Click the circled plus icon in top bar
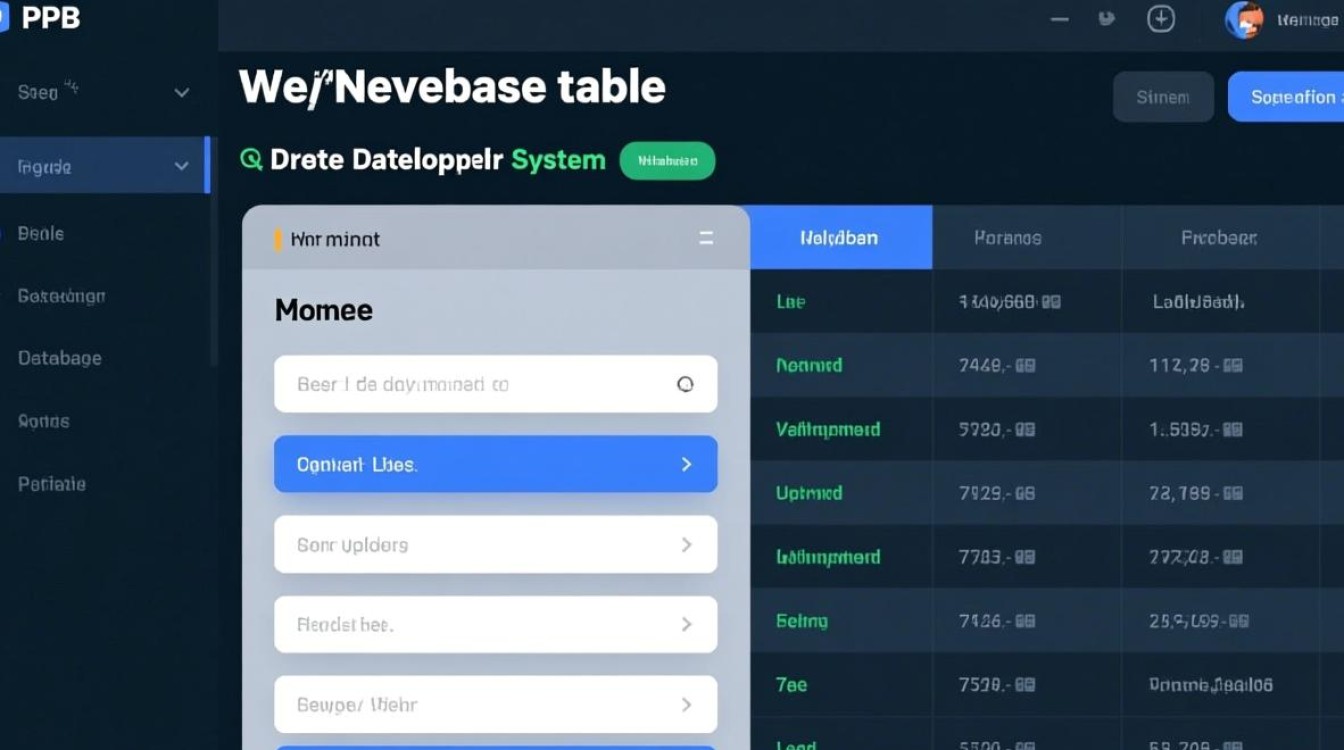 (x=1160, y=19)
